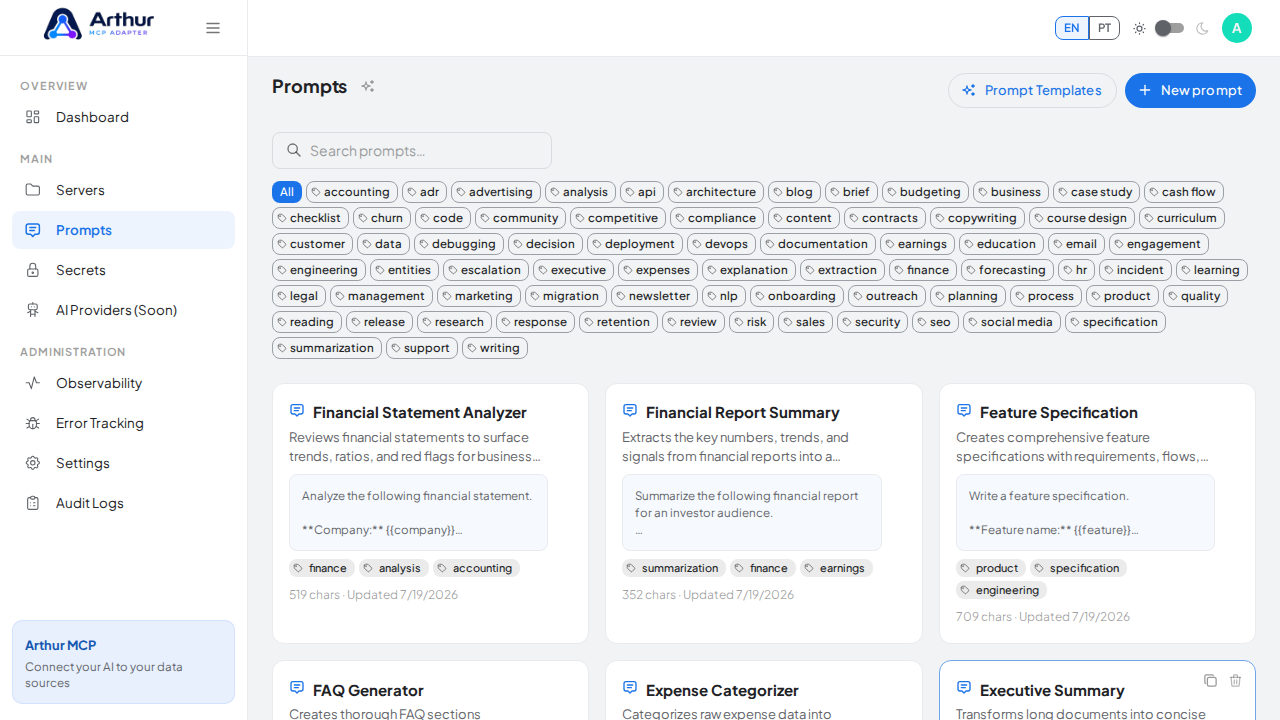Open Settings page from sidebar label
The height and width of the screenshot is (720, 1280).
pyautogui.click(x=83, y=463)
